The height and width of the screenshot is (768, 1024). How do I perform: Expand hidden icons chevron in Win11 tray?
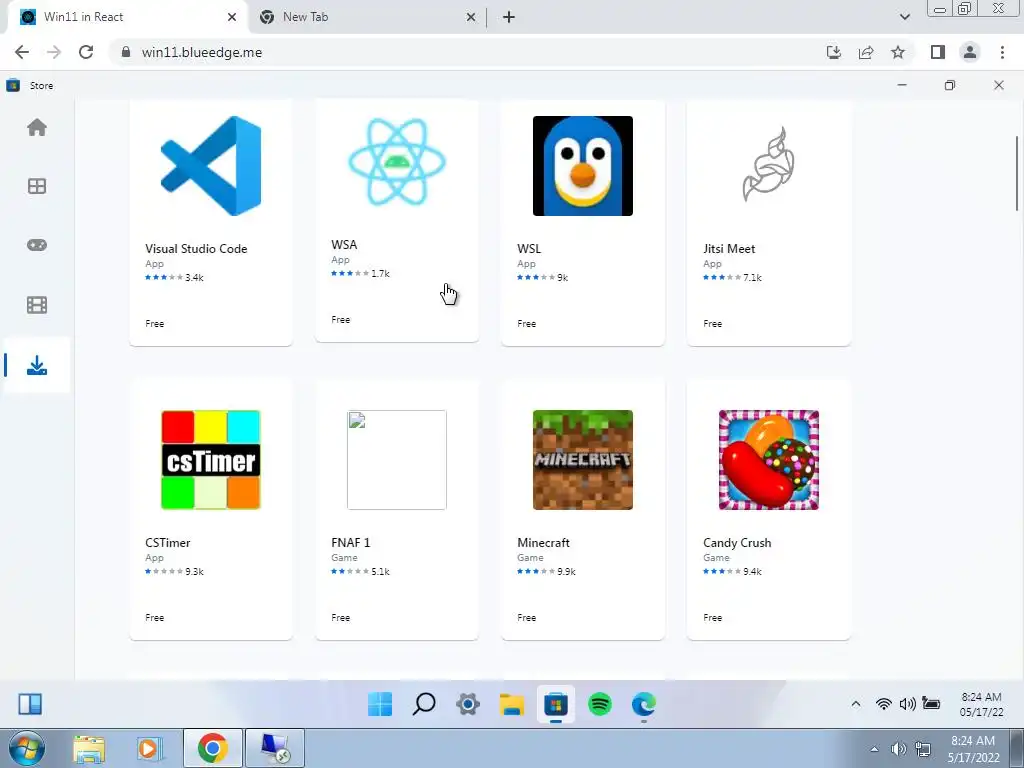point(856,704)
